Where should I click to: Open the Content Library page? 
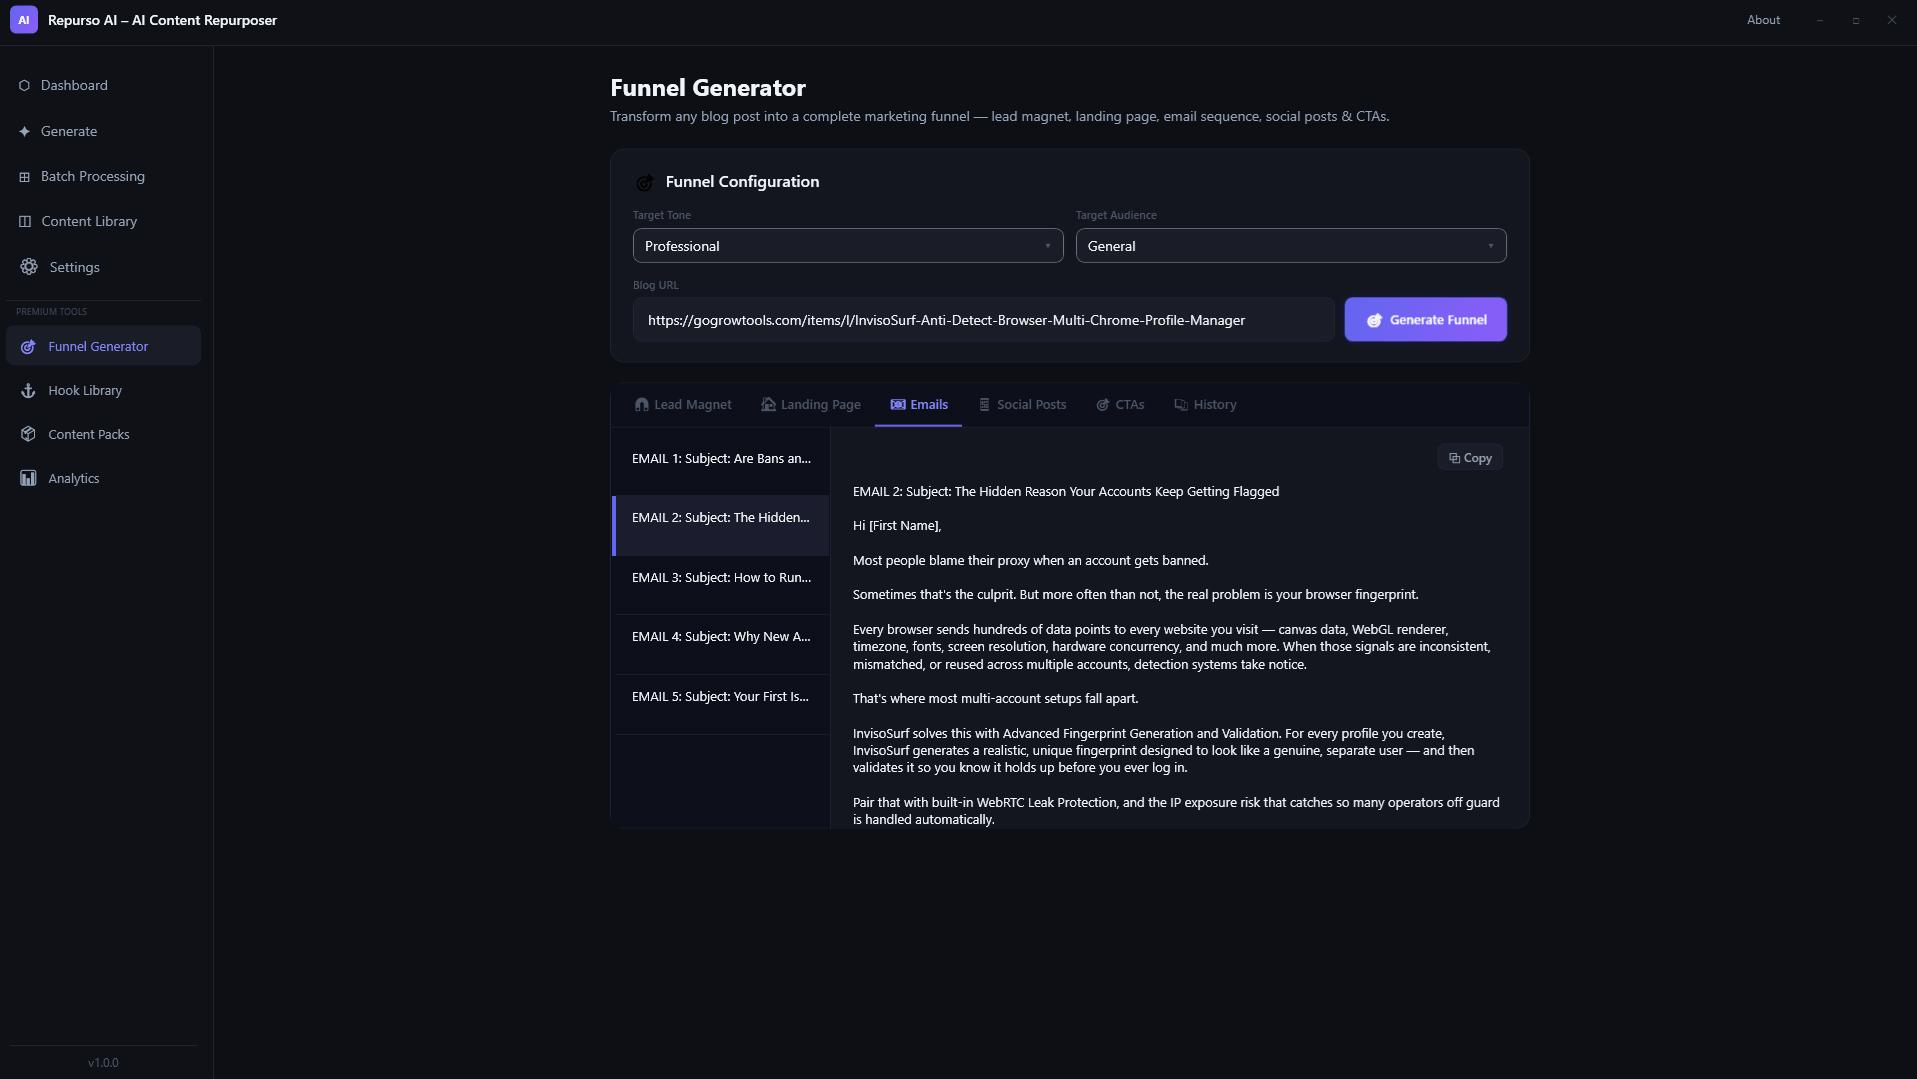pos(103,222)
